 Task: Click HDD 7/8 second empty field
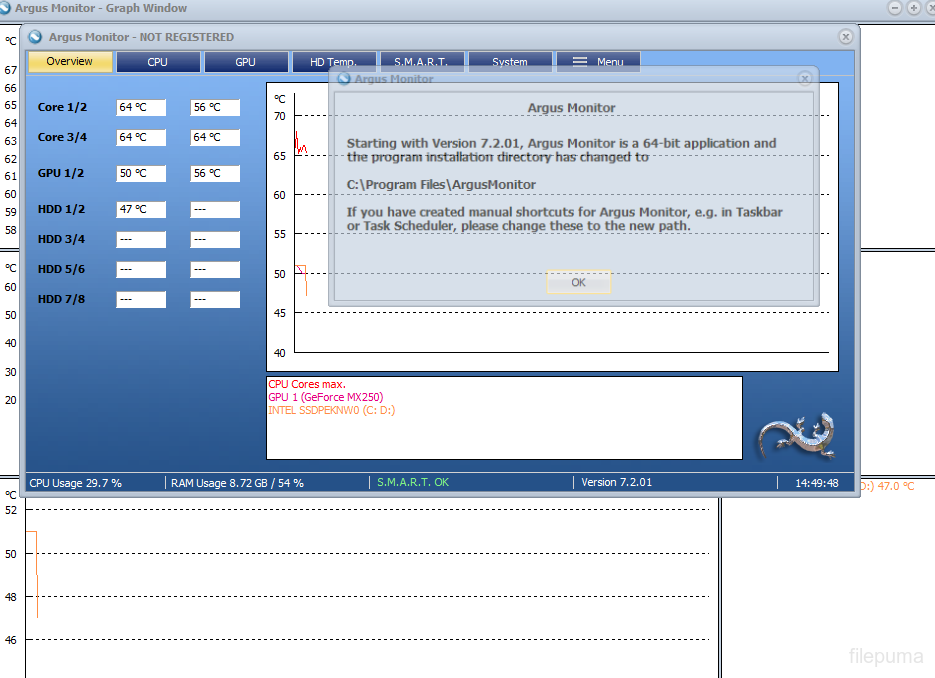click(x=215, y=299)
